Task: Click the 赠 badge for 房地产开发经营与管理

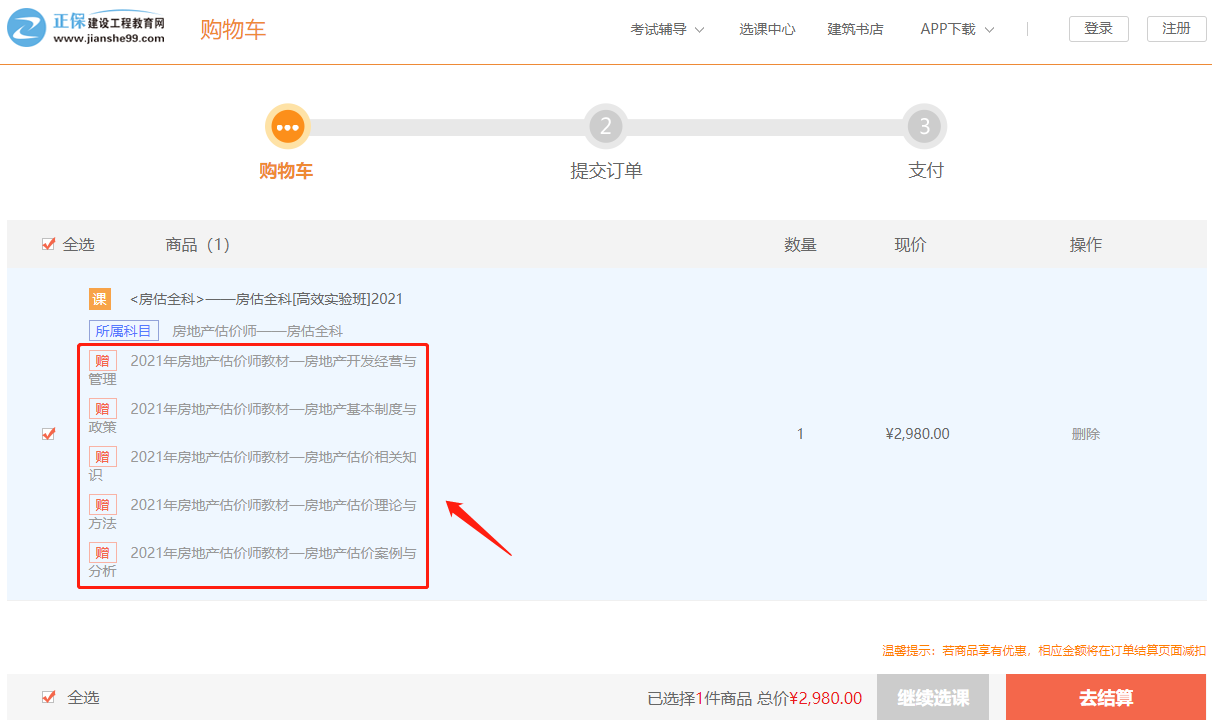Action: (x=102, y=361)
